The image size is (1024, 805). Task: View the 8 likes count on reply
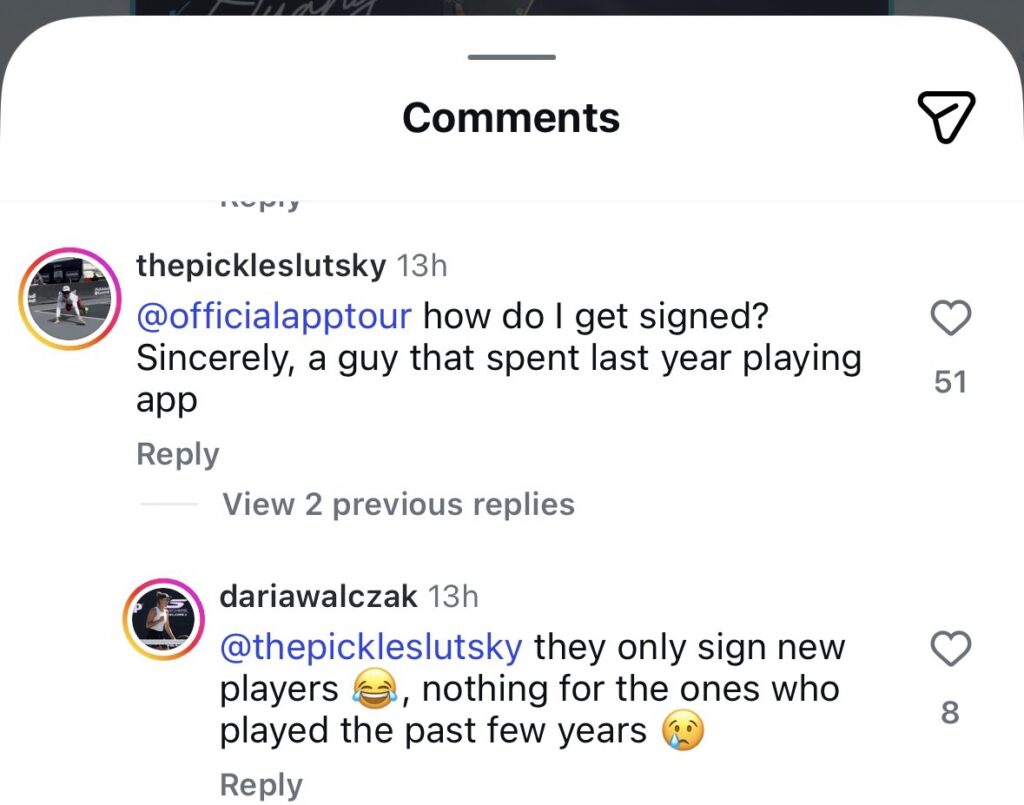(x=950, y=712)
